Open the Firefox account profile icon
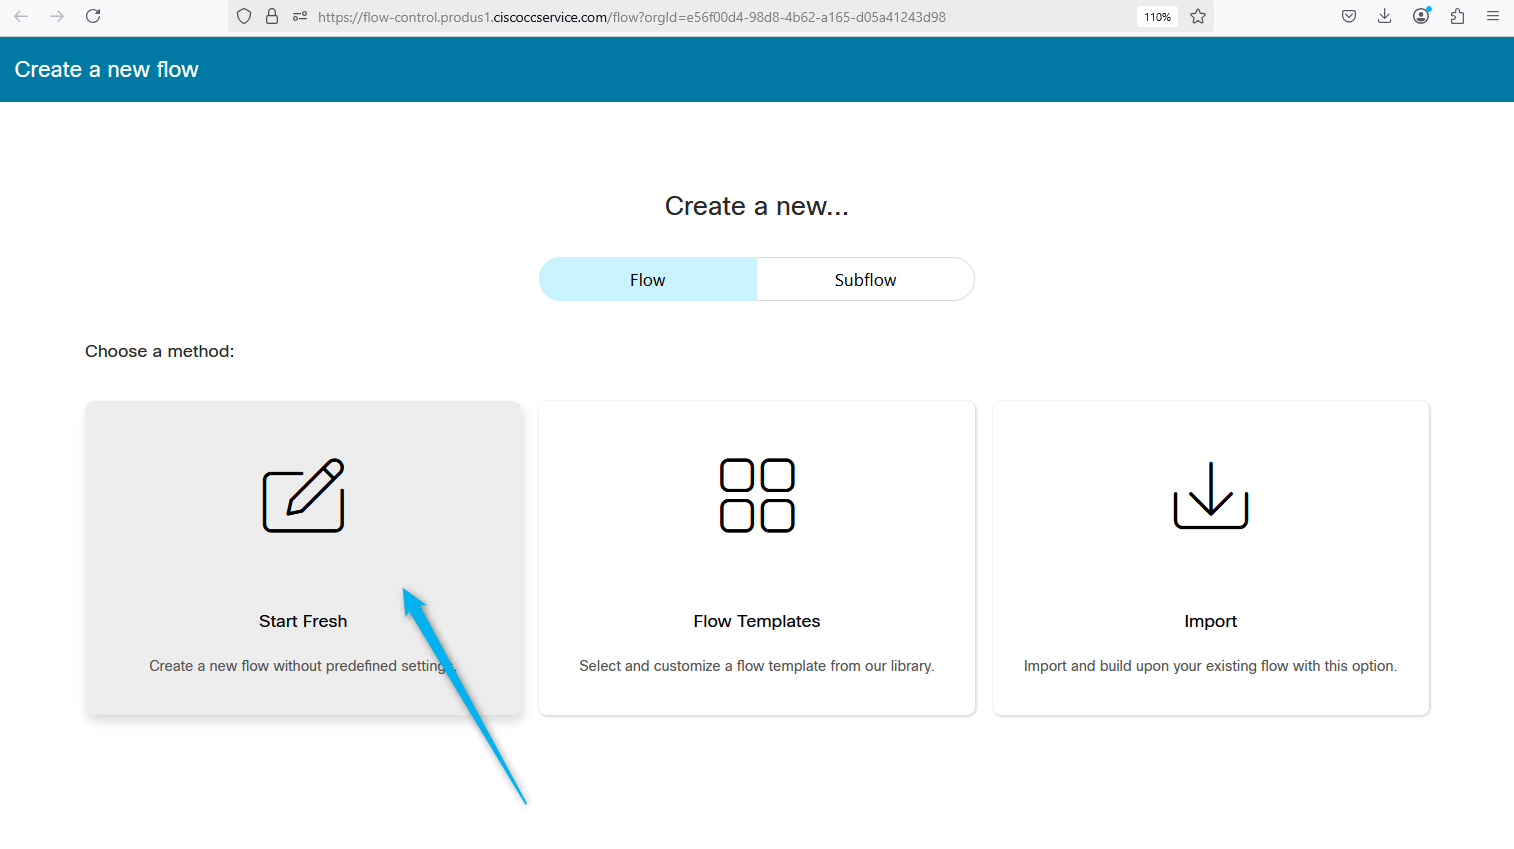Screen dimensions: 1514x849 [1421, 16]
